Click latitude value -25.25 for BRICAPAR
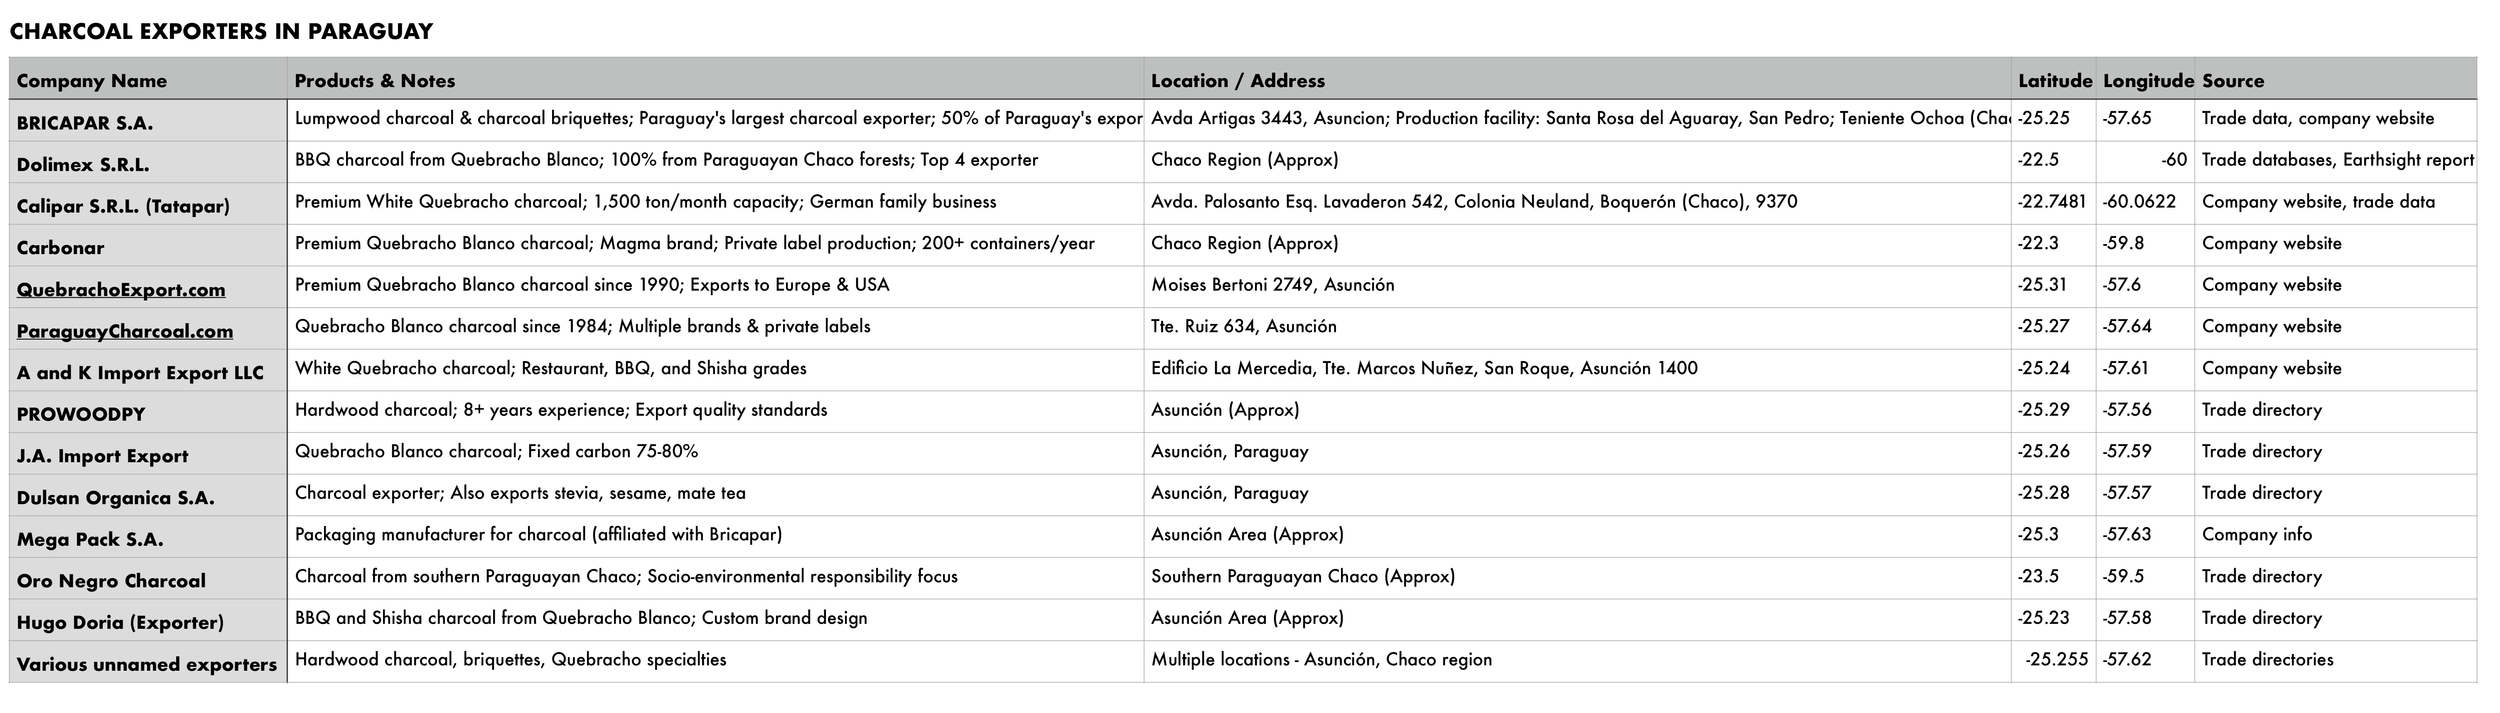Image resolution: width=2500 pixels, height=713 pixels. click(x=2054, y=119)
